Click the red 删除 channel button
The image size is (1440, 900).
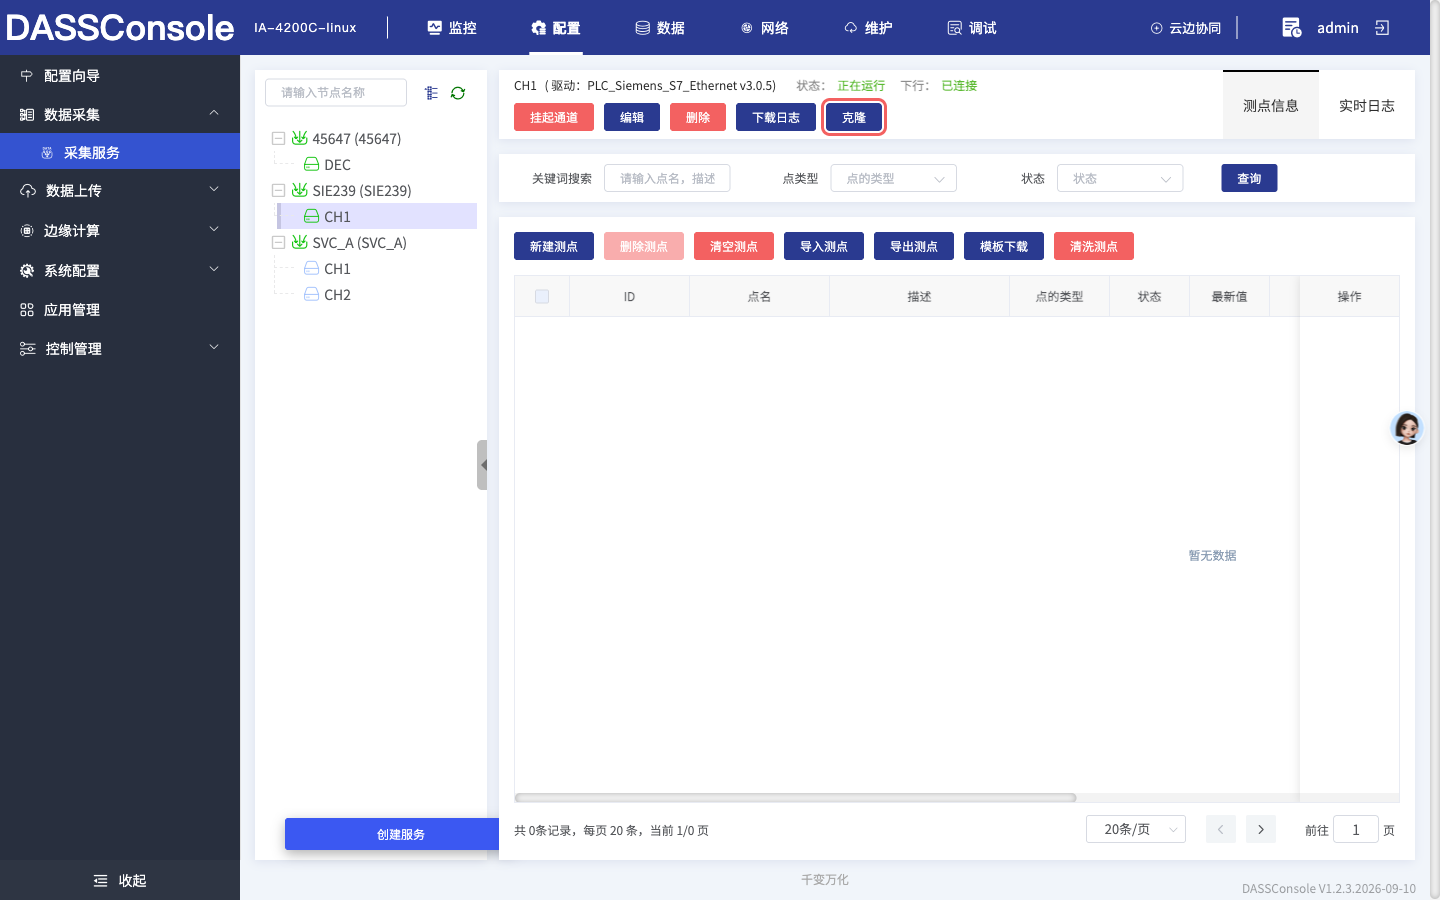[698, 117]
